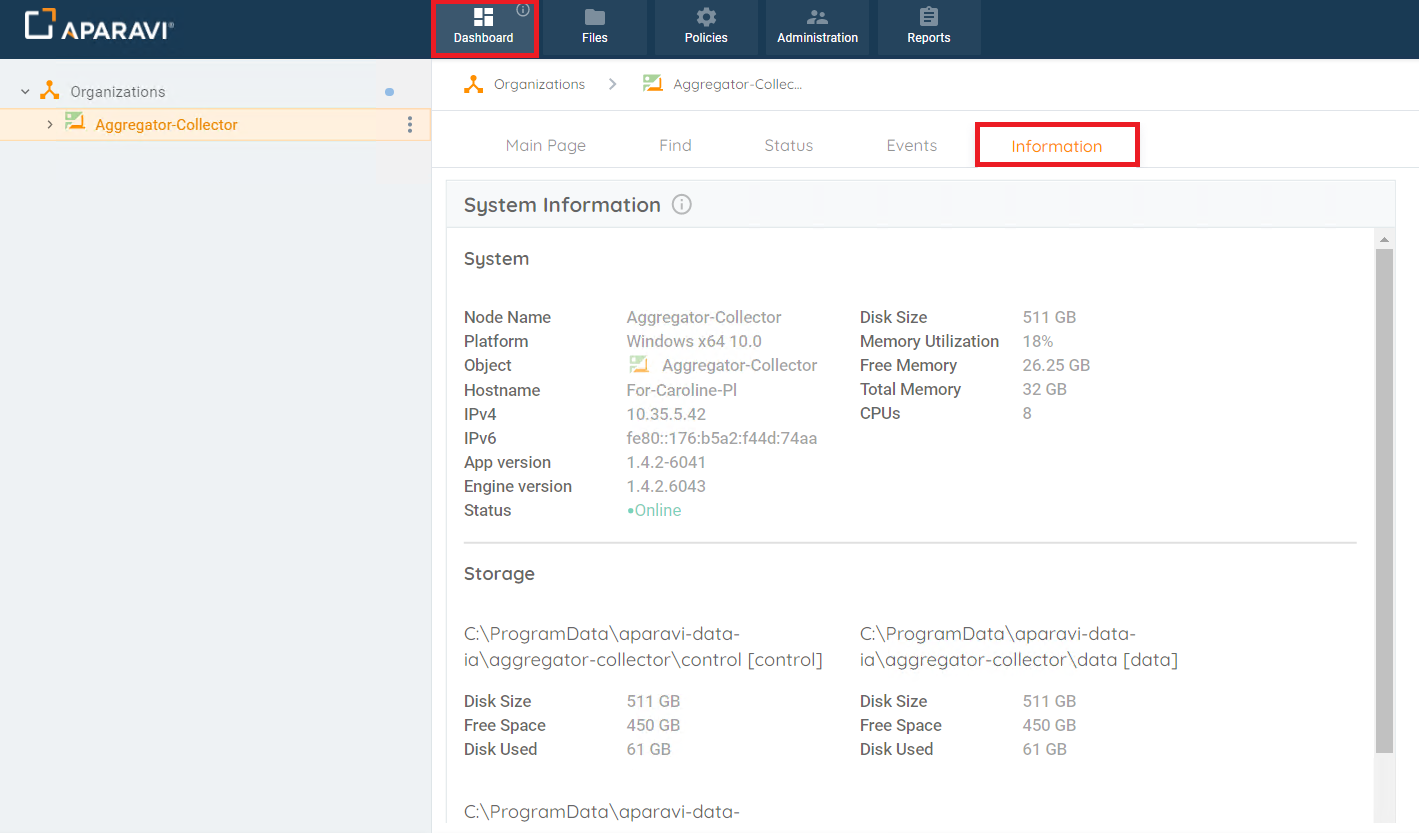Switch to the Find tab
This screenshot has width=1419, height=833.
point(675,145)
